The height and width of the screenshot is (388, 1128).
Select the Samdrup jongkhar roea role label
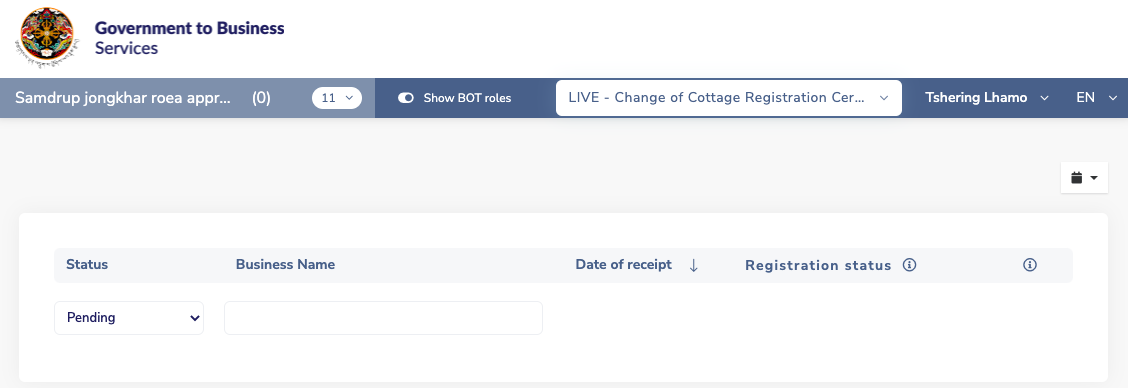(123, 98)
